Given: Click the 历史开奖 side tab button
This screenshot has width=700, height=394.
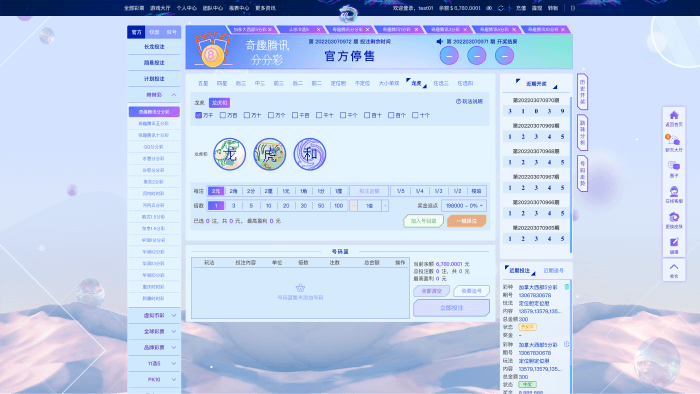Looking at the screenshot, I should (x=582, y=92).
